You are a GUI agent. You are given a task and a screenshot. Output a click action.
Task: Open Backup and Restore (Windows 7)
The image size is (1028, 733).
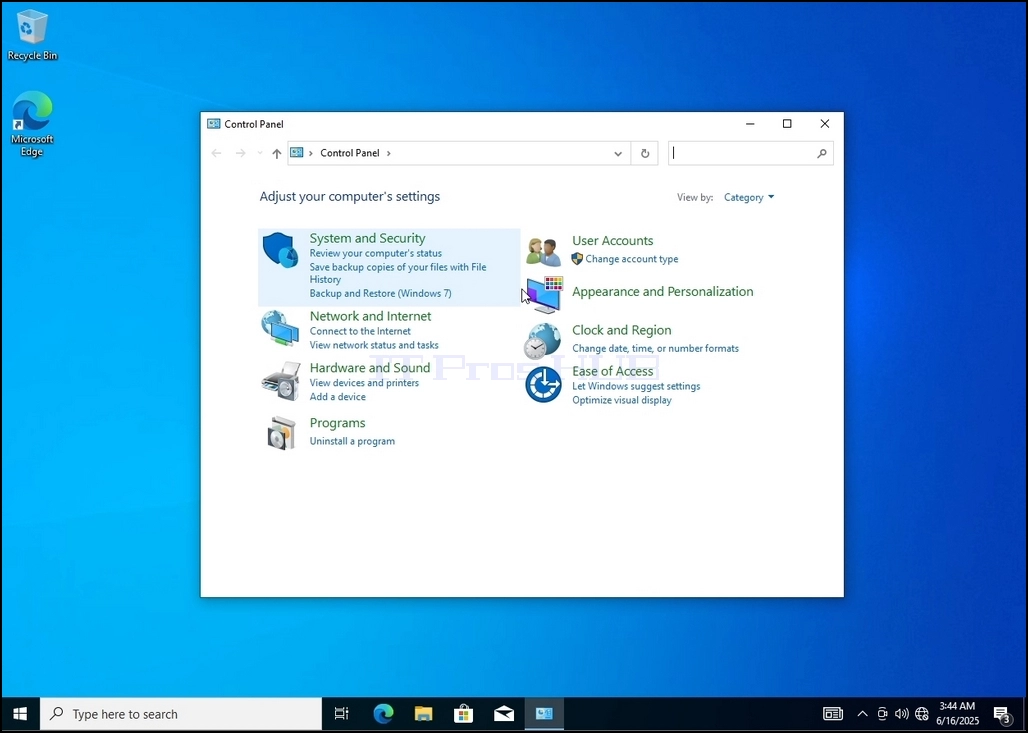point(380,293)
